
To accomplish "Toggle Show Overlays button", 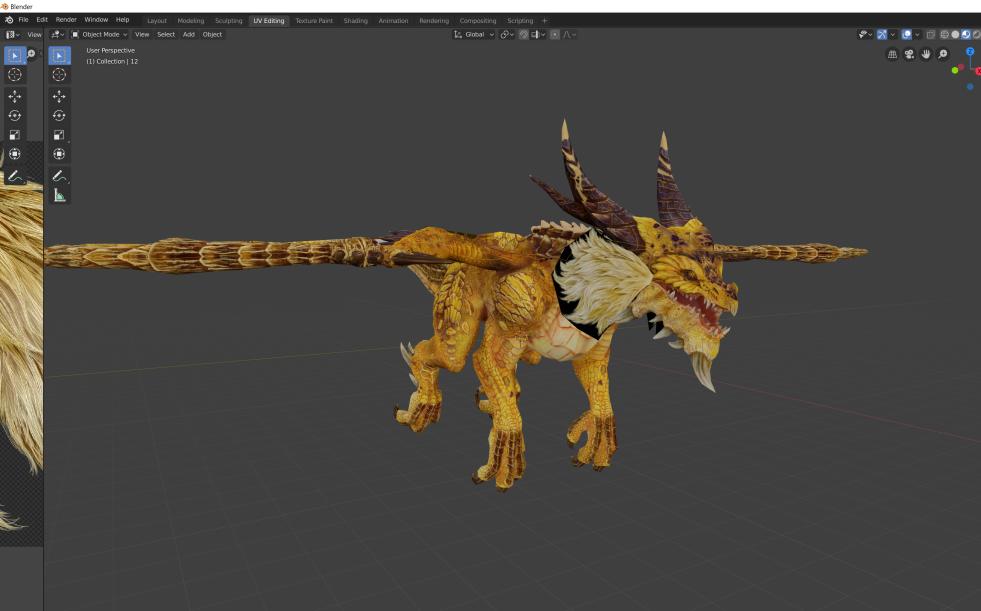I will (907, 35).
